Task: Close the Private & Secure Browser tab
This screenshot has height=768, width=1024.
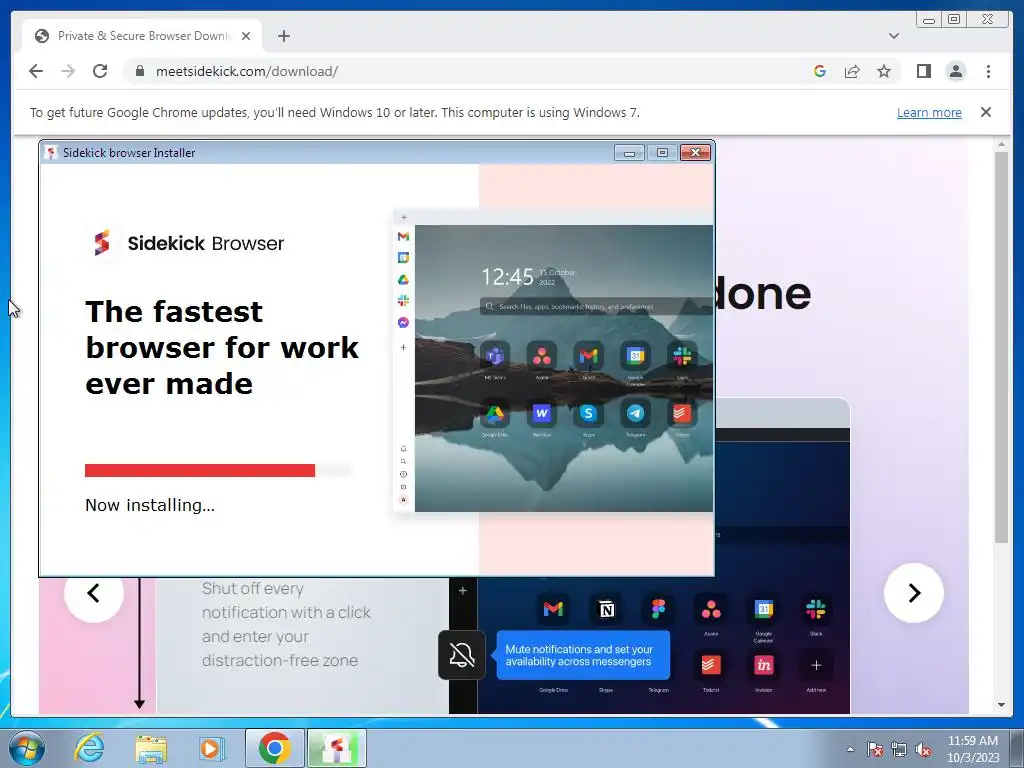Action: (246, 36)
